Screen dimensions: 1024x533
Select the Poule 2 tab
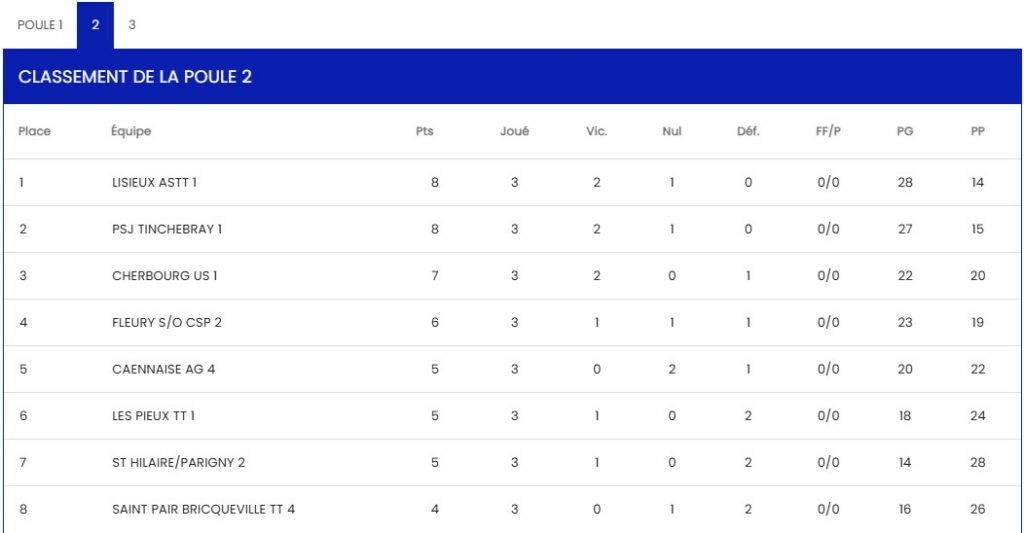coord(95,25)
